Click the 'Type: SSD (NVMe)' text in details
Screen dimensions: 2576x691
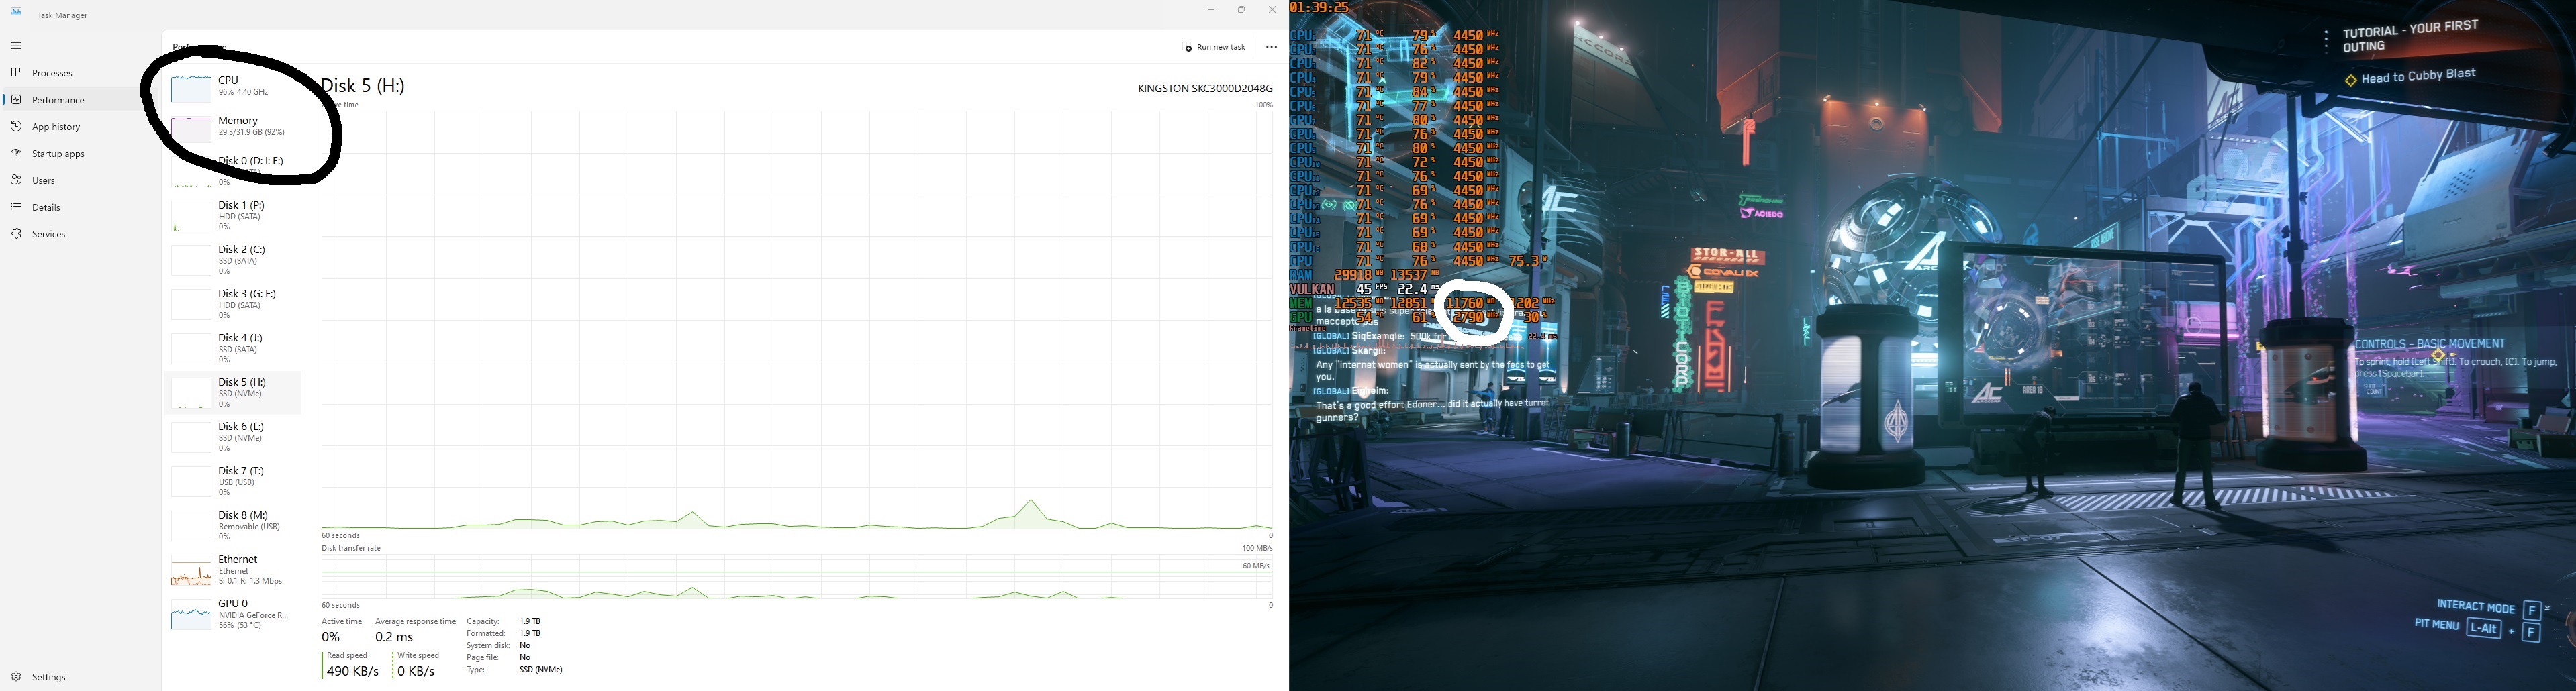coord(515,670)
